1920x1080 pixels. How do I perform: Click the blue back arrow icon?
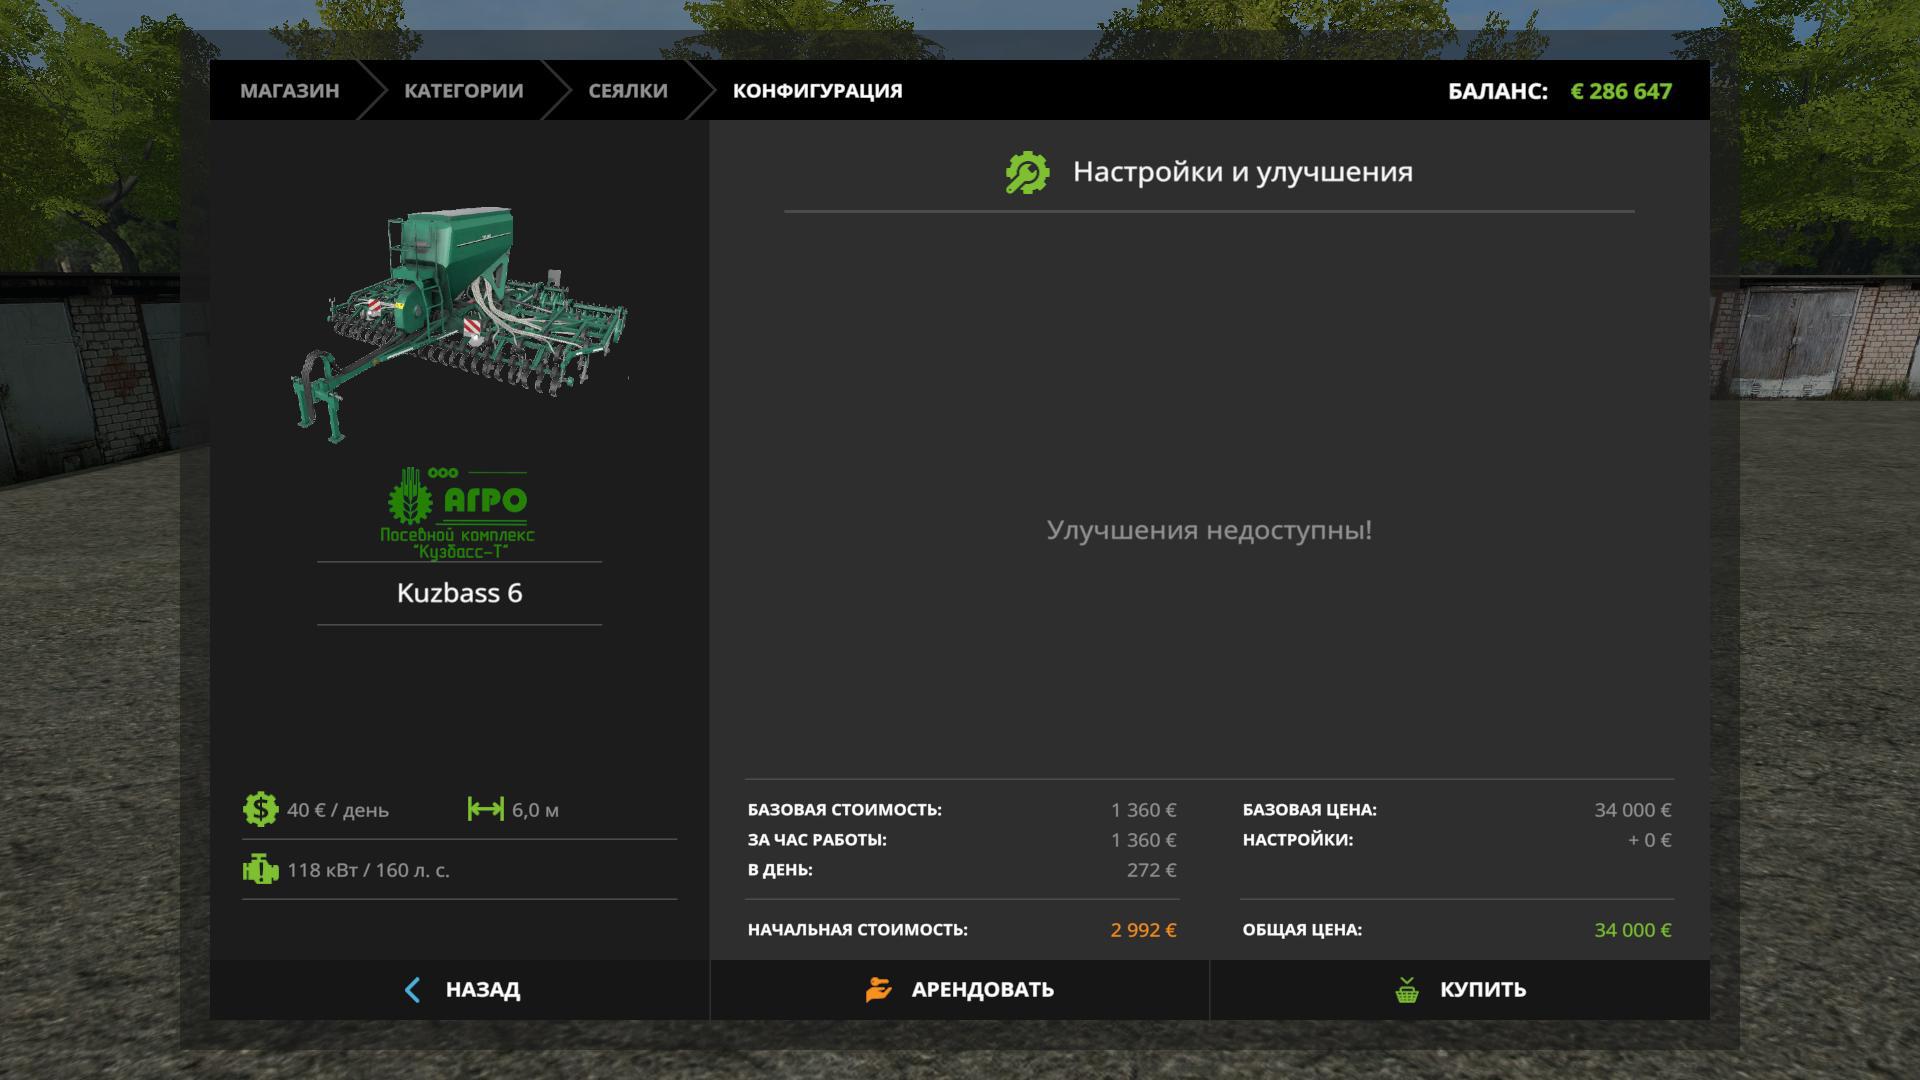coord(413,990)
